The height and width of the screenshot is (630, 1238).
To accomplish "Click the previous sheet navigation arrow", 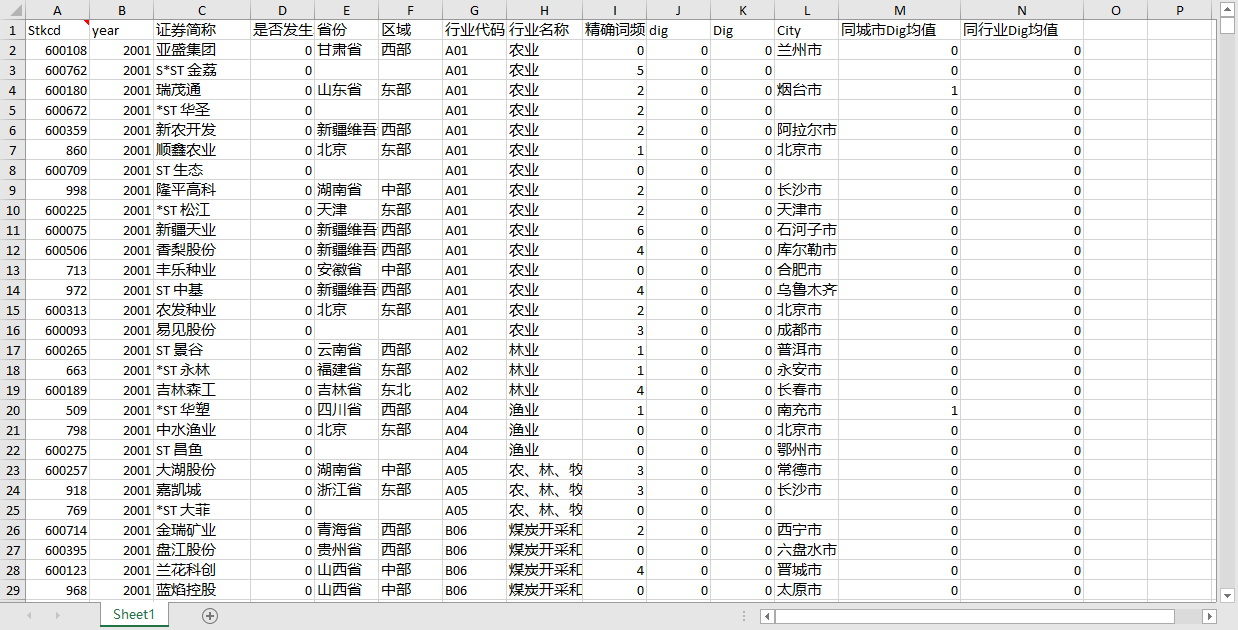I will pyautogui.click(x=29, y=615).
